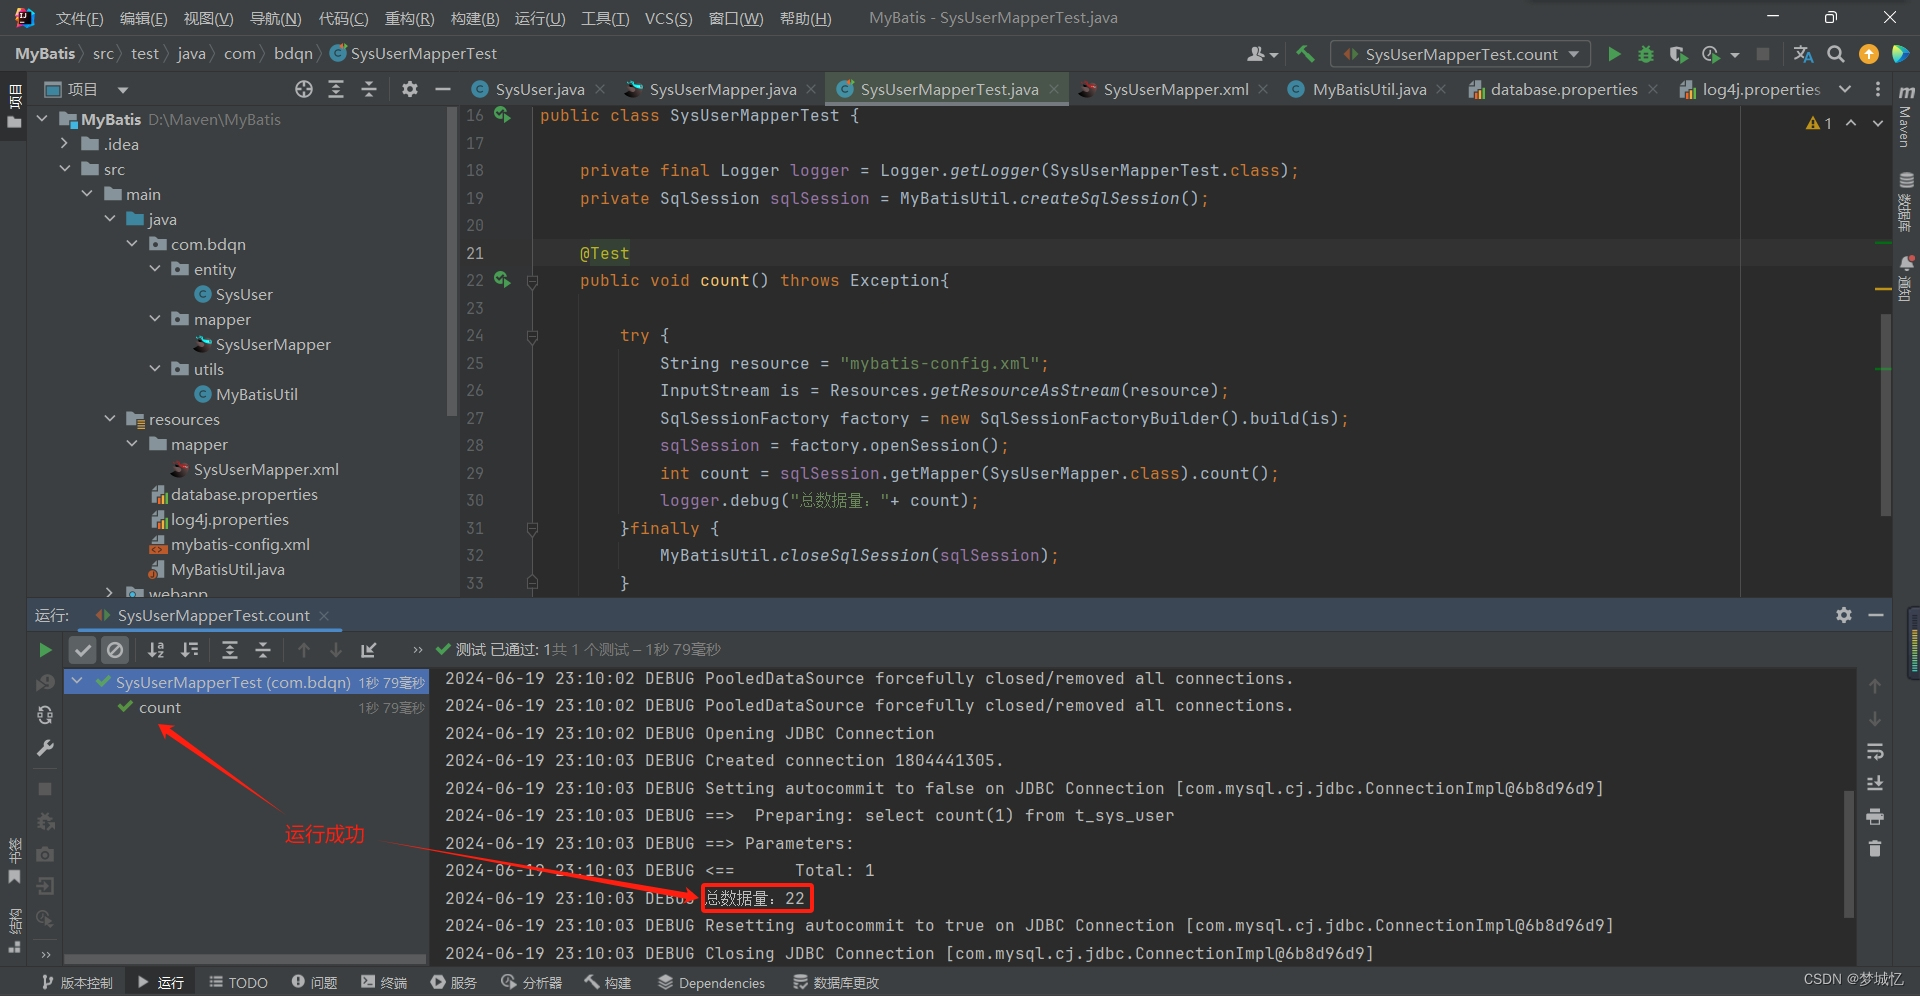Open the 终端 terminal tool window
Screen dimensions: 1920x996
384,983
